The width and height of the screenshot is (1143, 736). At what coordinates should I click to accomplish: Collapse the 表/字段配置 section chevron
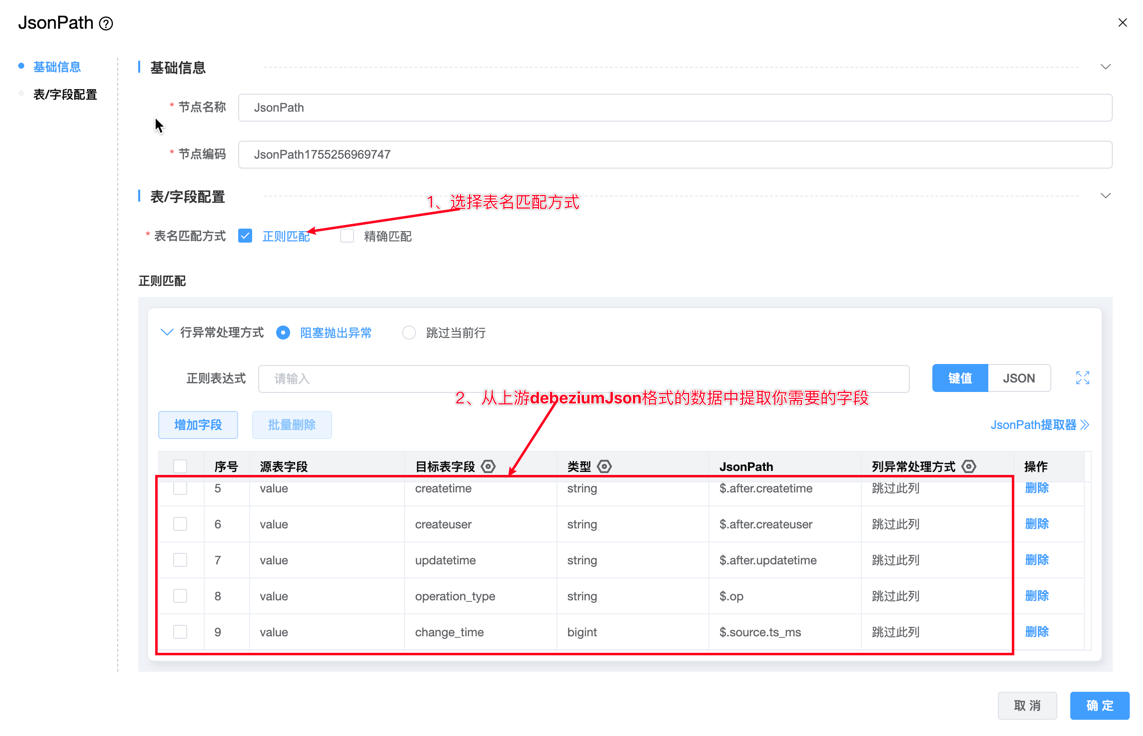[x=1105, y=196]
